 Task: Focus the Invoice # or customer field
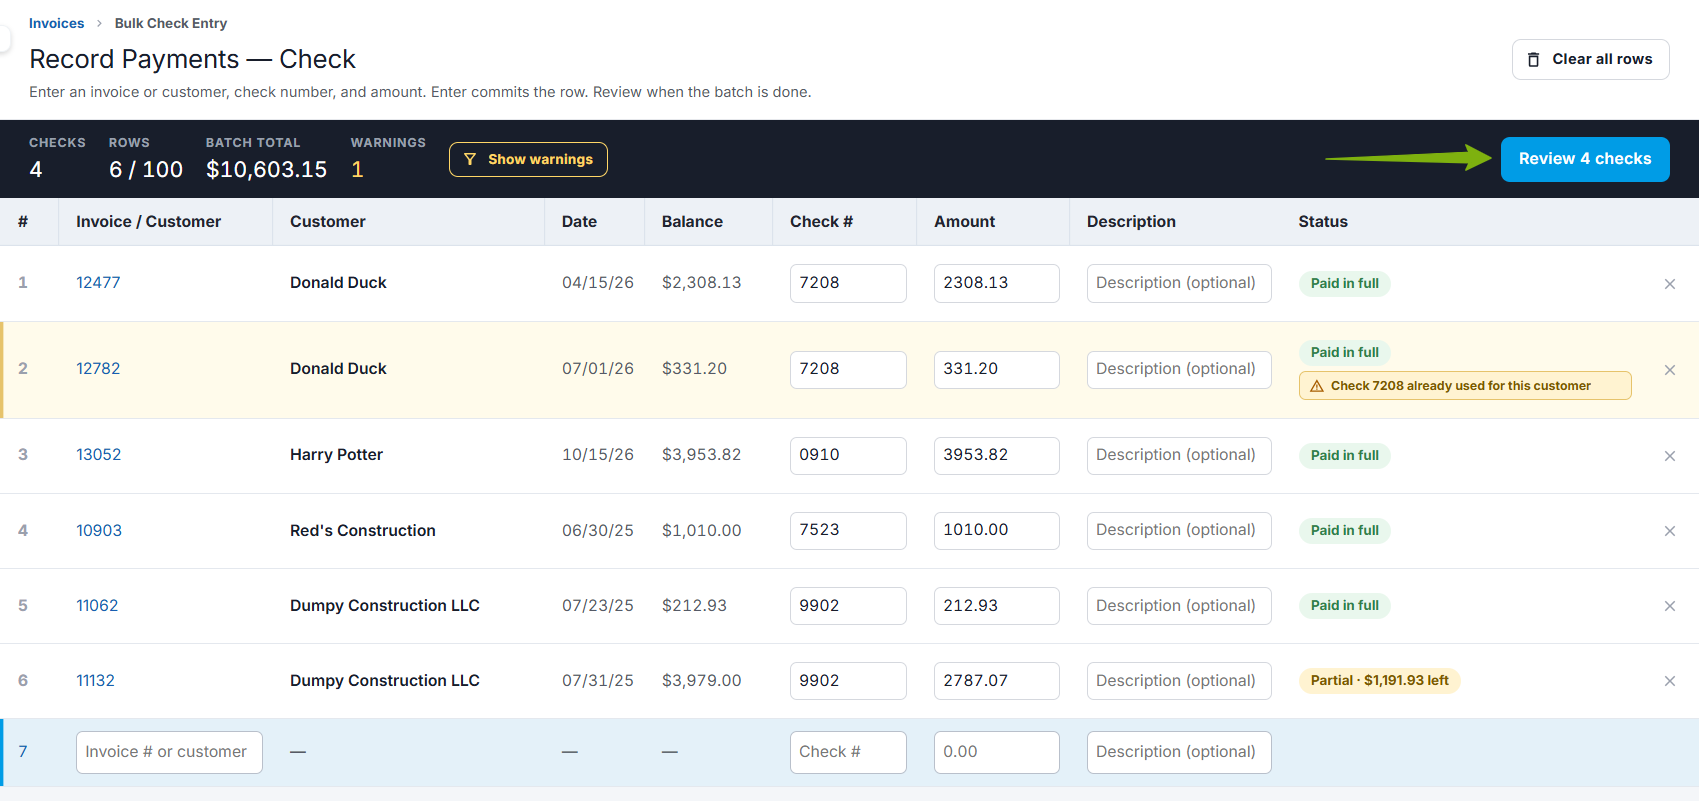tap(169, 752)
